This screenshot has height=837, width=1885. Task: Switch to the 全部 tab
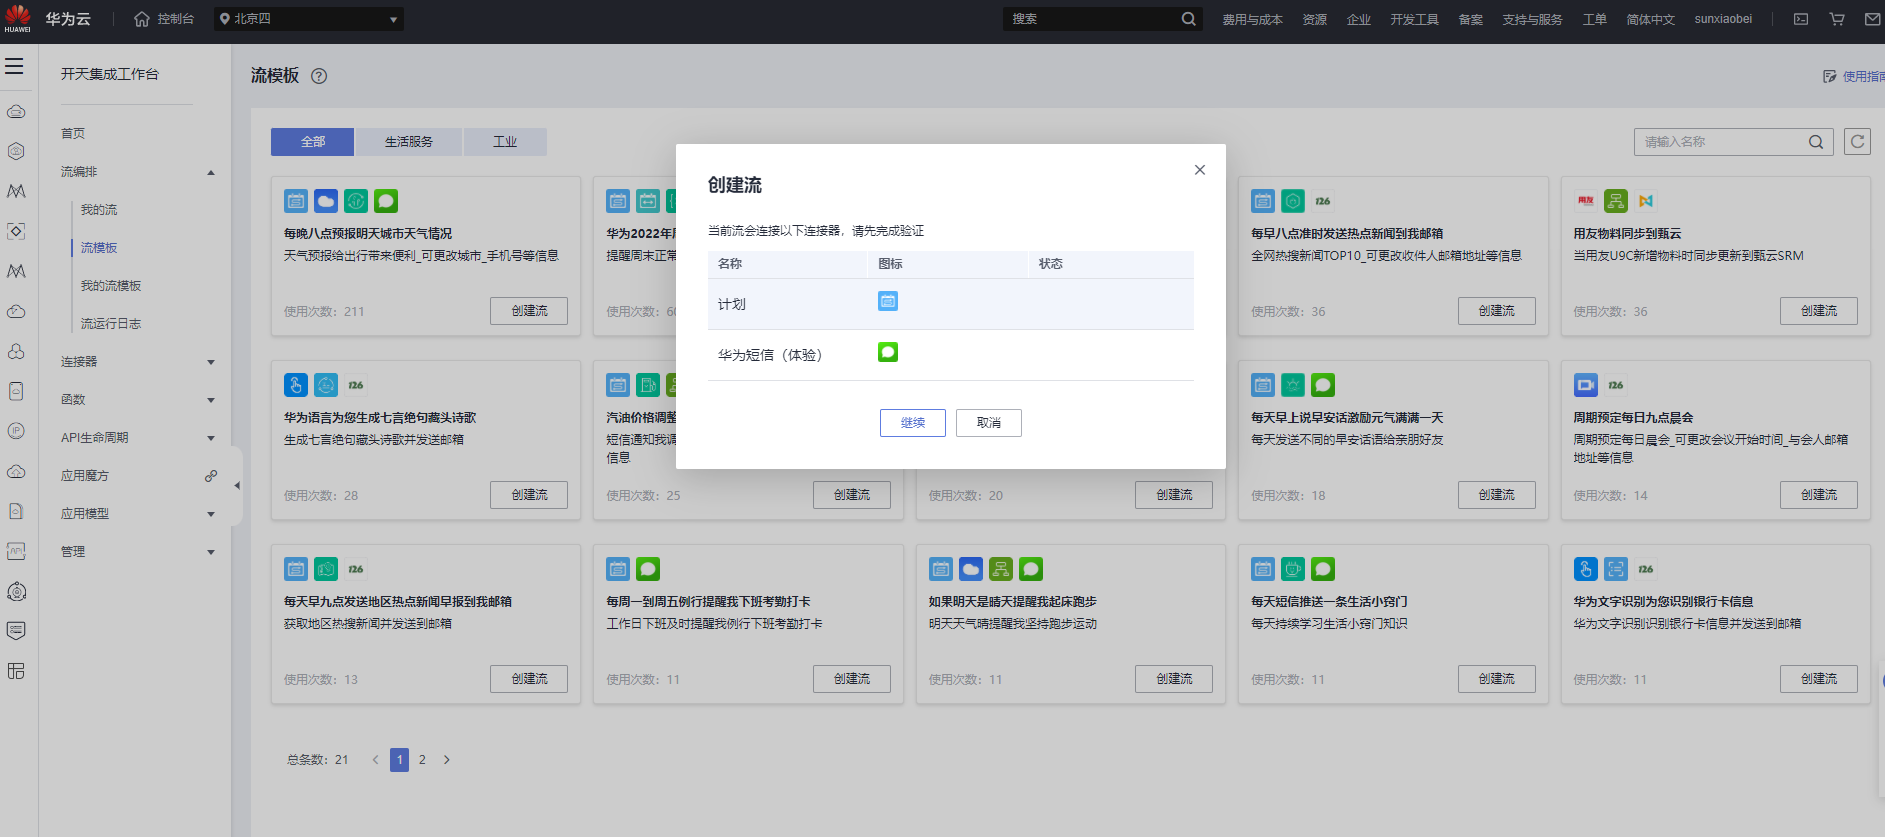coord(313,142)
